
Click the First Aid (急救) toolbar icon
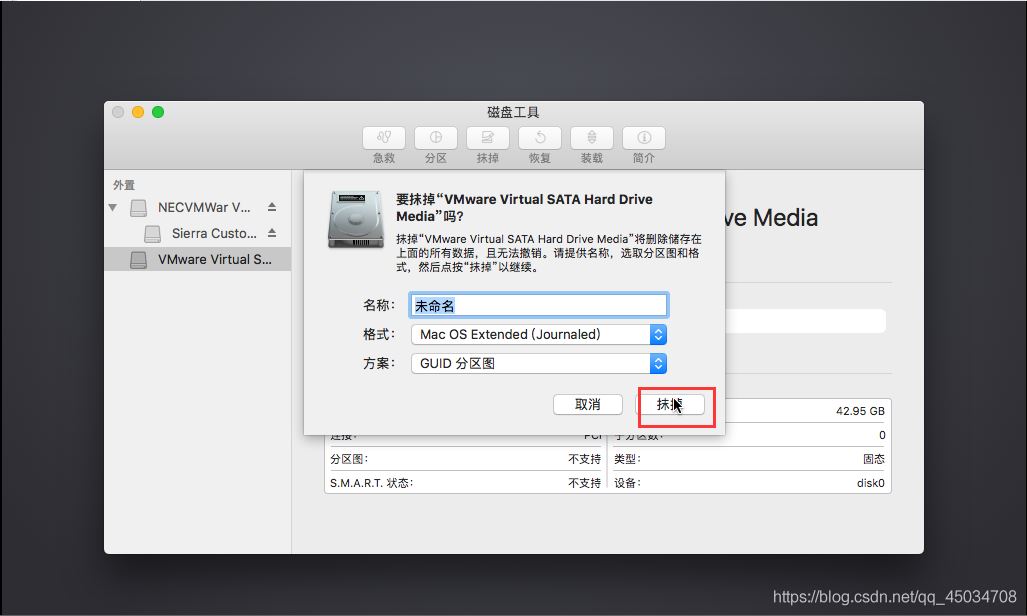point(384,138)
